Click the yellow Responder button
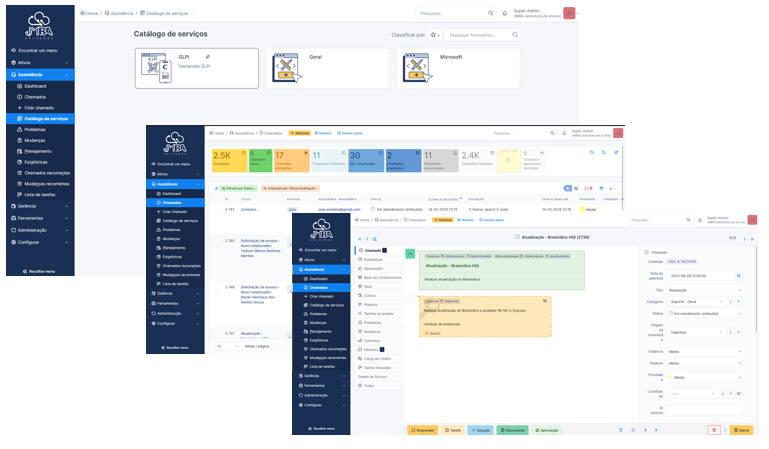 [x=421, y=430]
